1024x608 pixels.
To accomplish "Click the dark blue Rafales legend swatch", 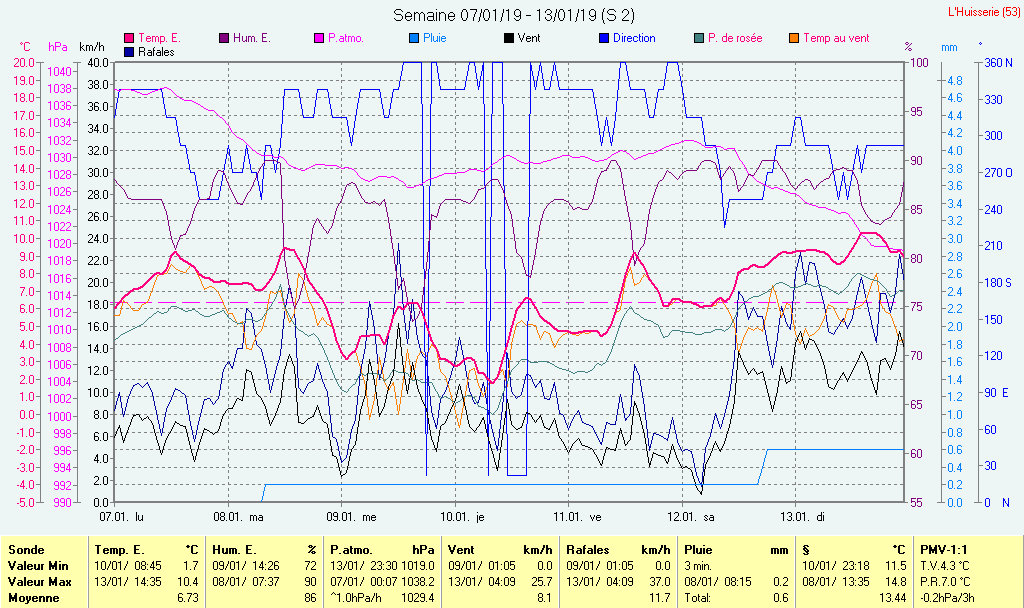I will [x=129, y=52].
